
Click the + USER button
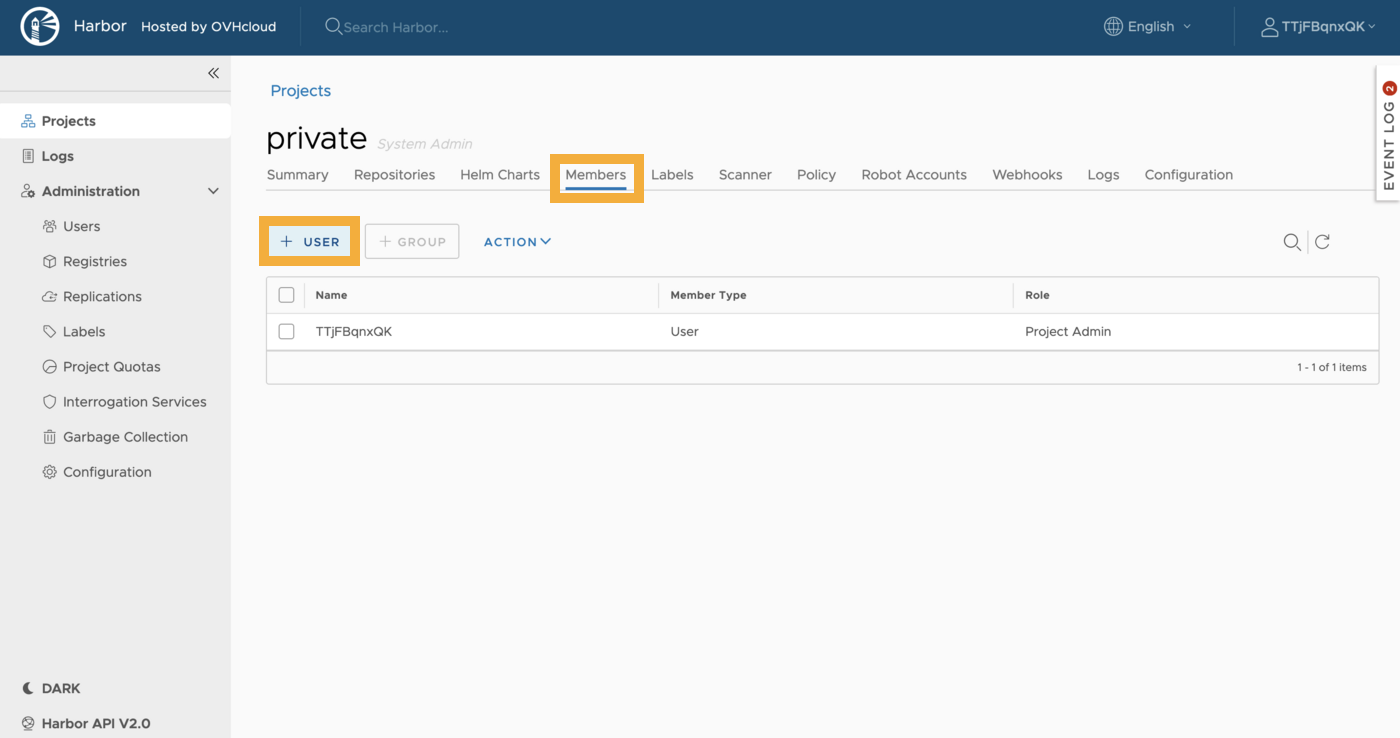[x=310, y=241]
